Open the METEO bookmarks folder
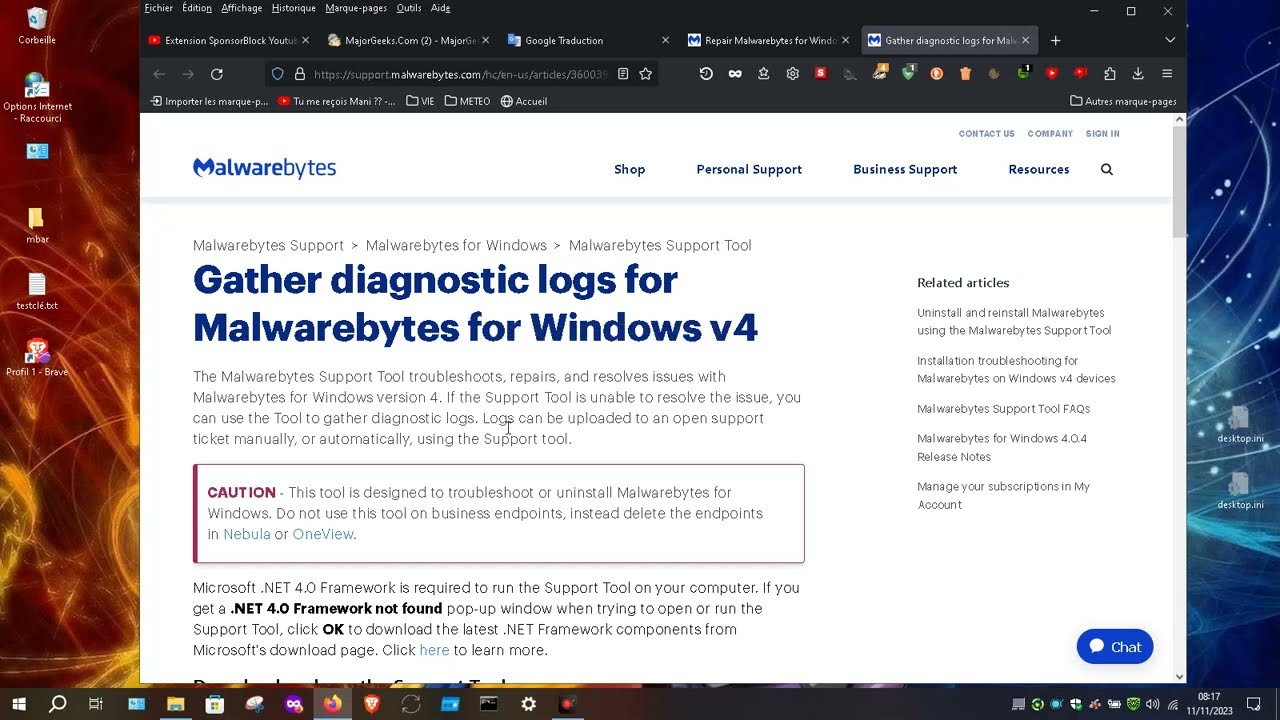Viewport: 1280px width, 720px height. (467, 101)
